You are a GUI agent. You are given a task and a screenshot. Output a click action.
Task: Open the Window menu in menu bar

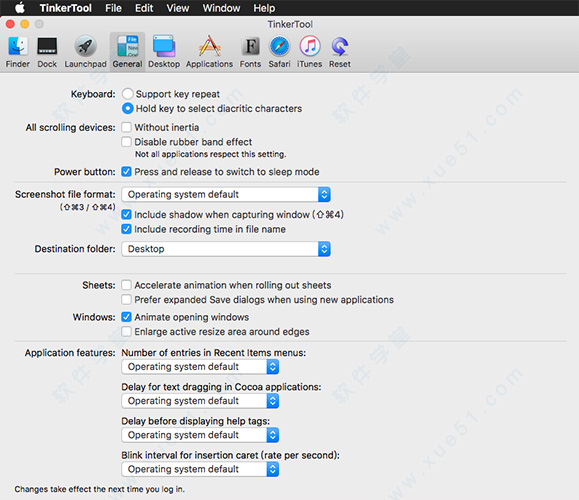221,8
